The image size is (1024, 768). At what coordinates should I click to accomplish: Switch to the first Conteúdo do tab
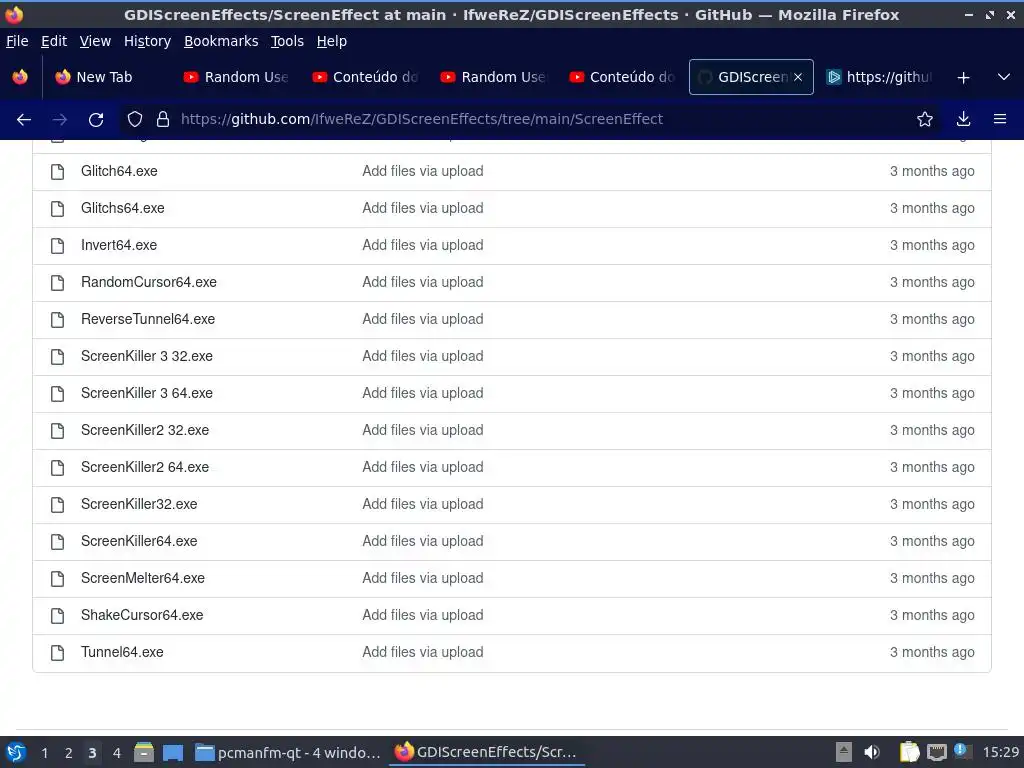pyautogui.click(x=365, y=77)
